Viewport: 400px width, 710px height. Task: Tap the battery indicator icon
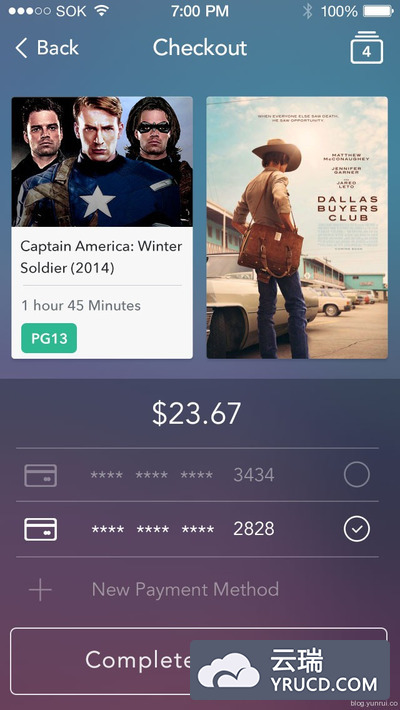[378, 11]
